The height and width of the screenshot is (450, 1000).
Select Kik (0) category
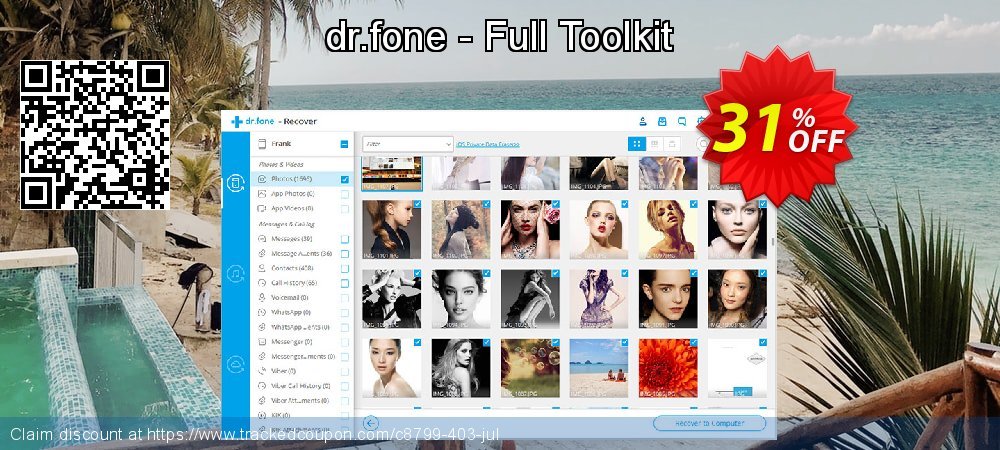point(300,415)
